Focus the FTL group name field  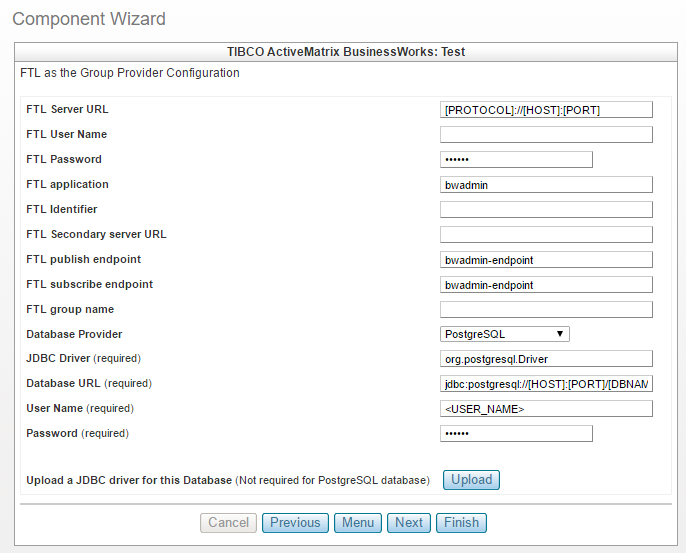pyautogui.click(x=546, y=310)
